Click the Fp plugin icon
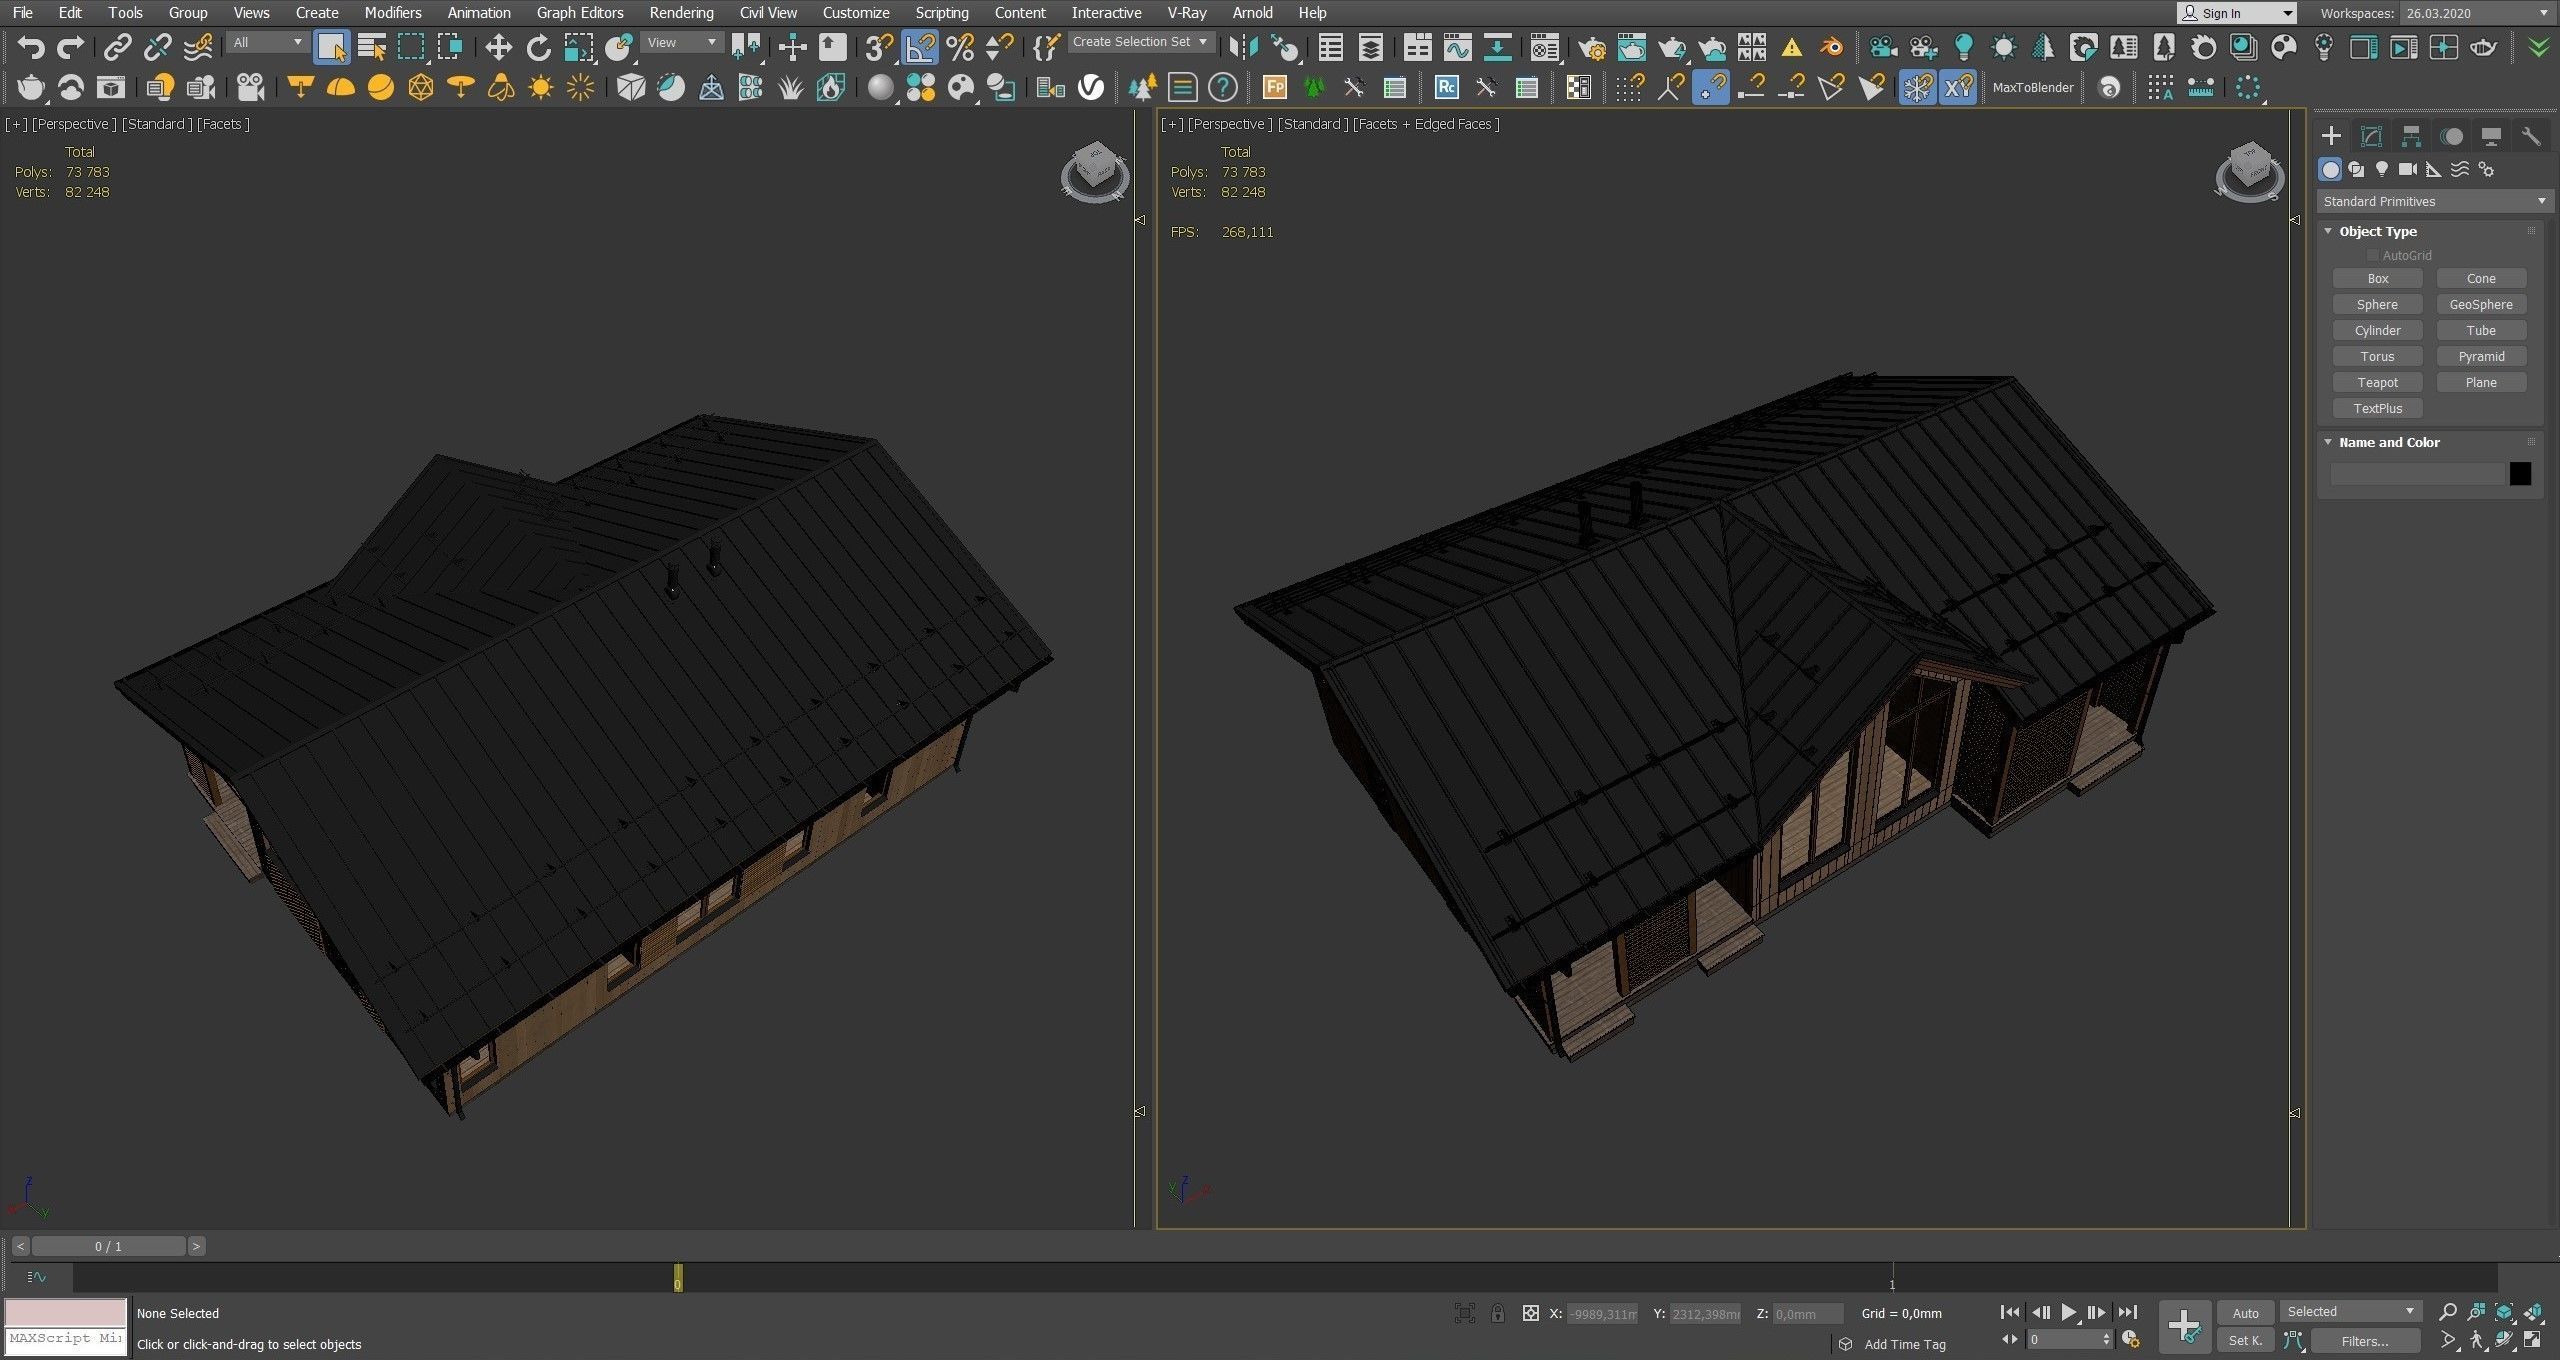2560x1360 pixels. tap(1274, 88)
